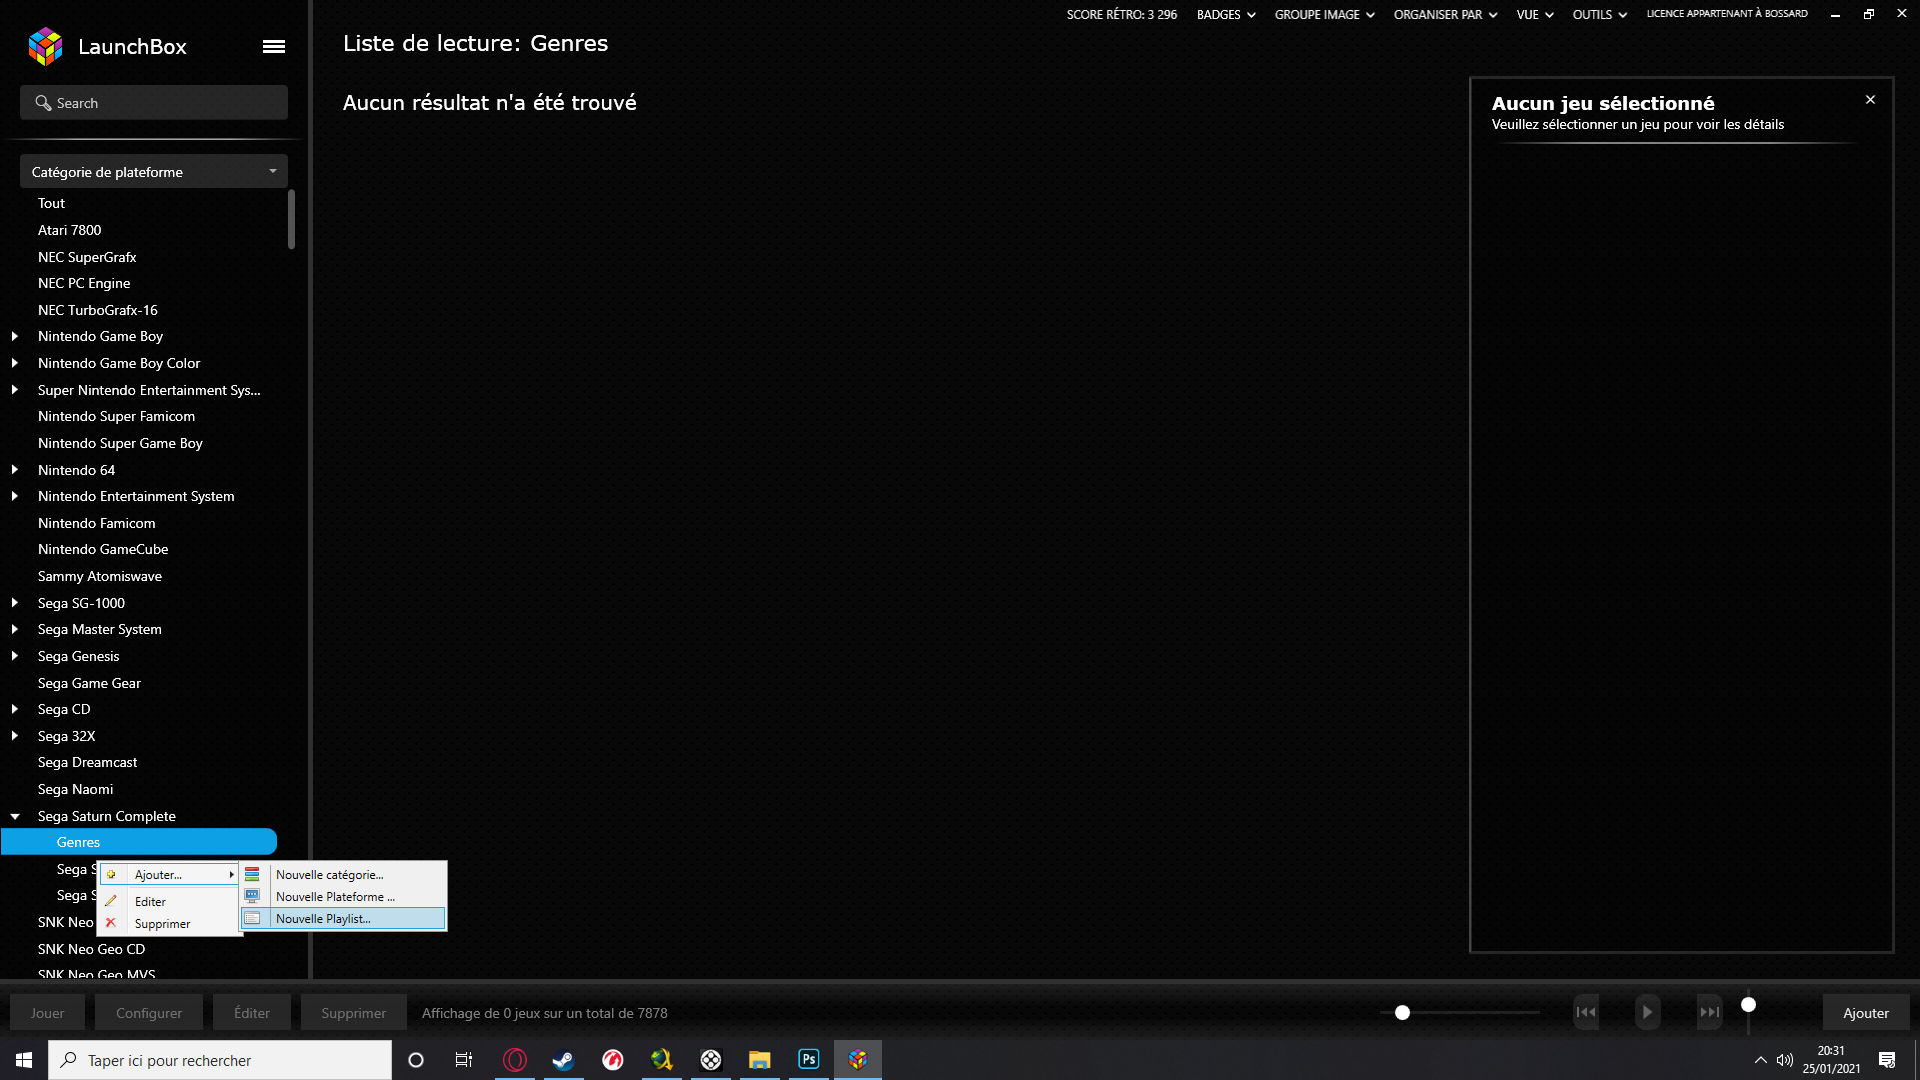1920x1080 pixels.
Task: Expand Nintendo Game Boy tree node
Action: 15,336
